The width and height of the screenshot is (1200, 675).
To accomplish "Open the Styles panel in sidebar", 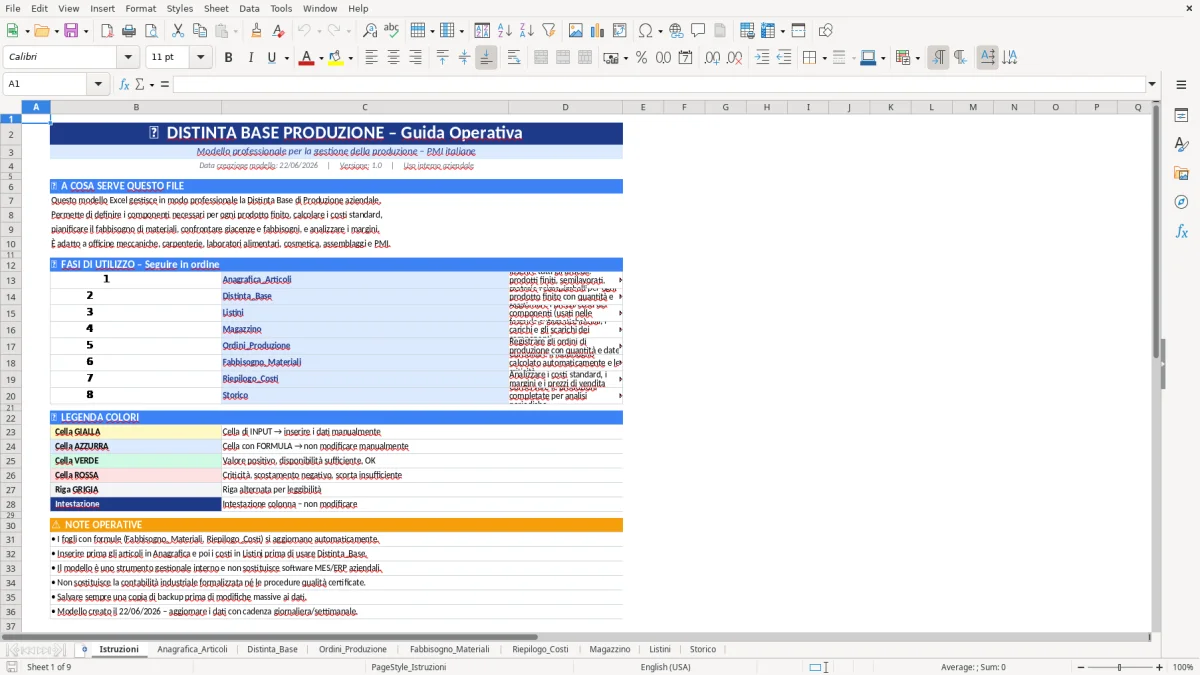I will [x=1181, y=145].
